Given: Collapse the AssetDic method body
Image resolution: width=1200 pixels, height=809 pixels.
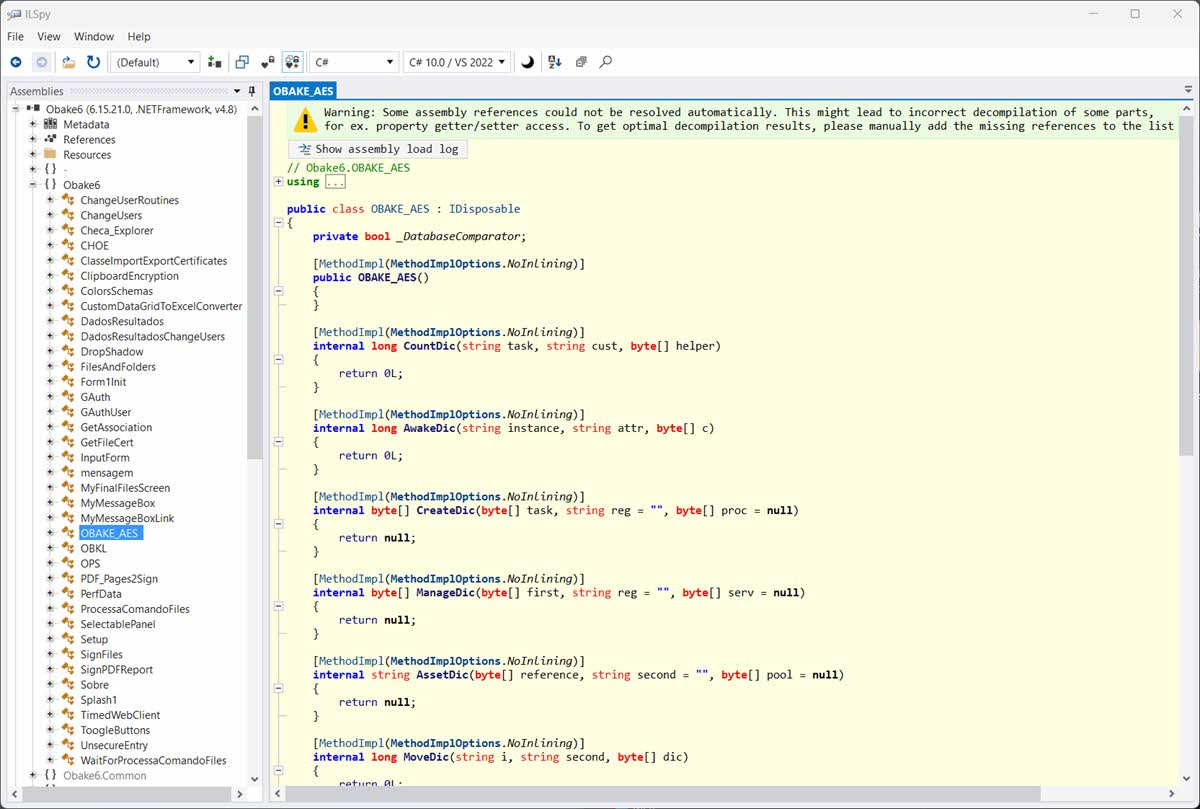Looking at the screenshot, I should click(278, 688).
